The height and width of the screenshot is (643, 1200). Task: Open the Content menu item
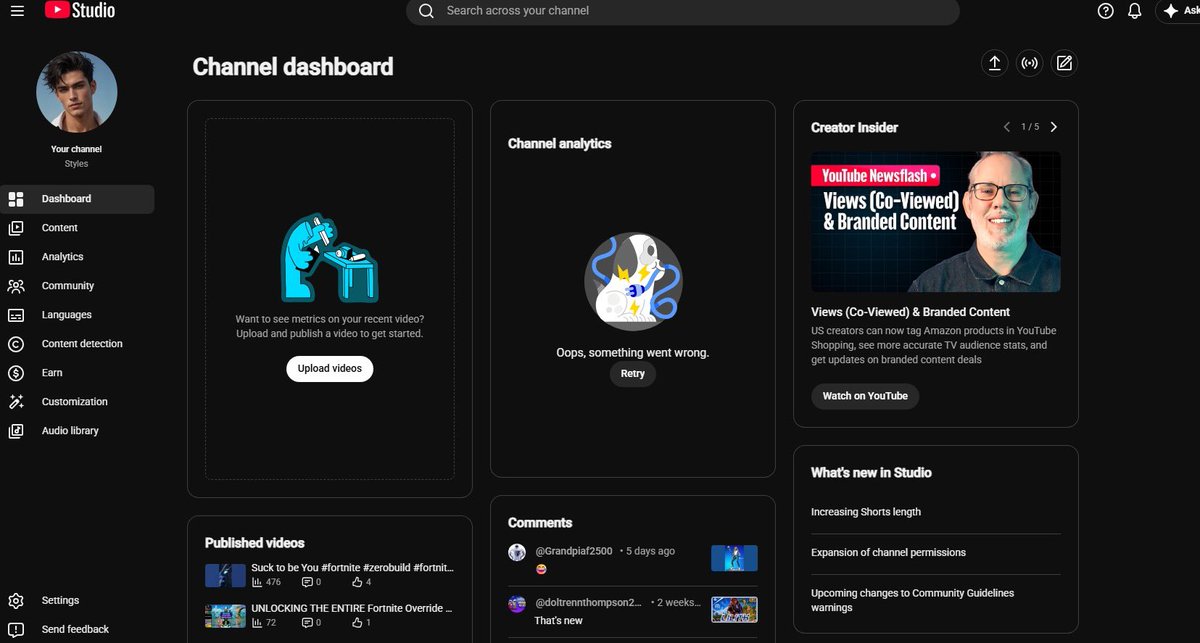(x=78, y=228)
